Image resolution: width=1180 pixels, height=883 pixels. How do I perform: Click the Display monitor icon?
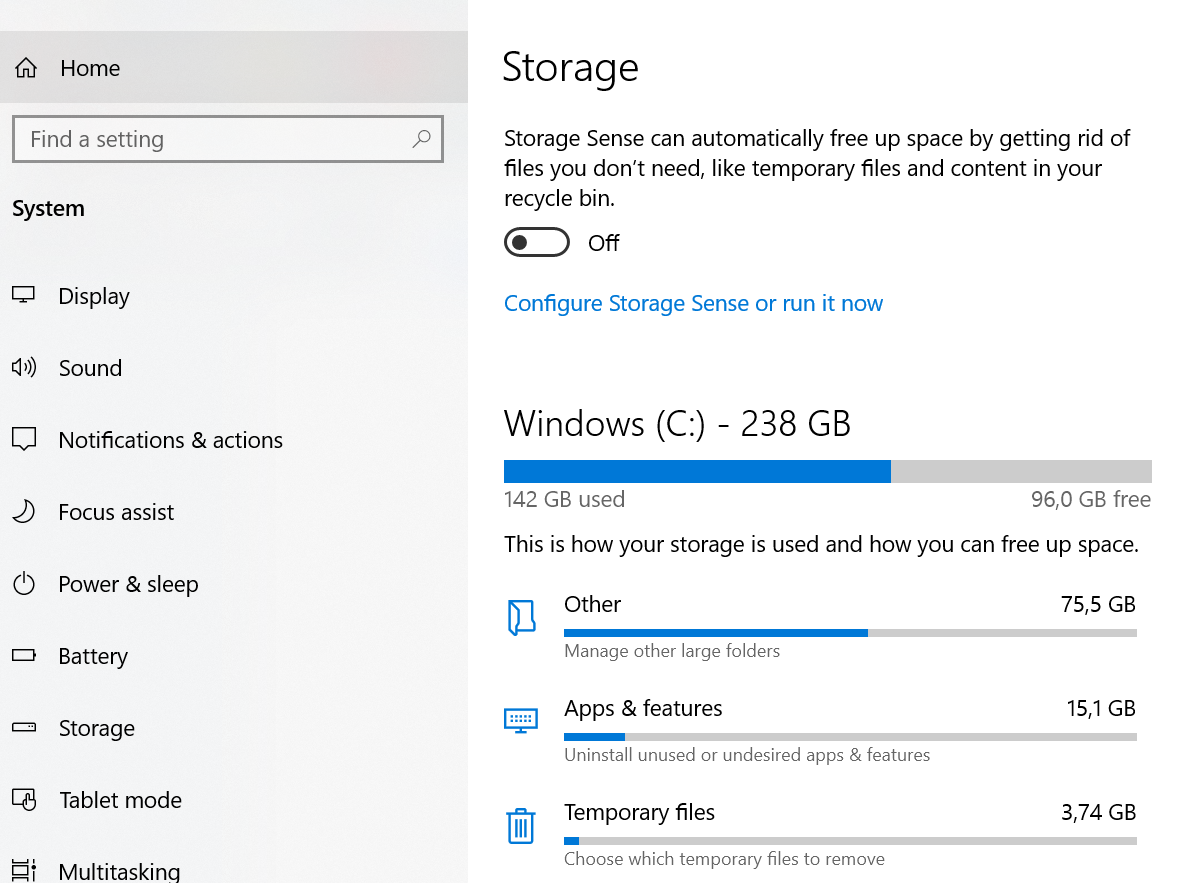[23, 295]
